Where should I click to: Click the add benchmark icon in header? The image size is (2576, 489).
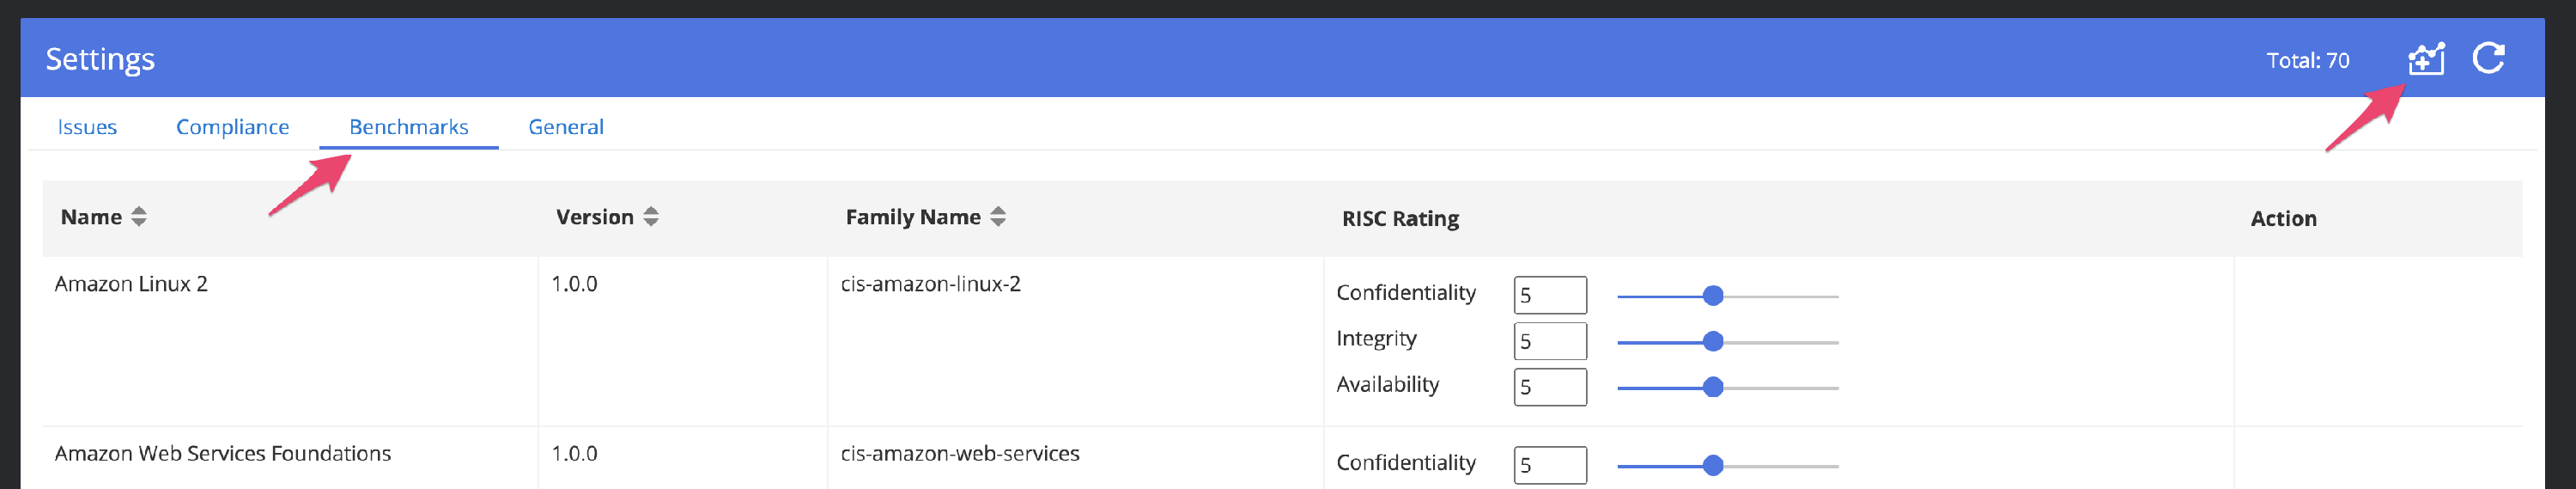(2425, 59)
